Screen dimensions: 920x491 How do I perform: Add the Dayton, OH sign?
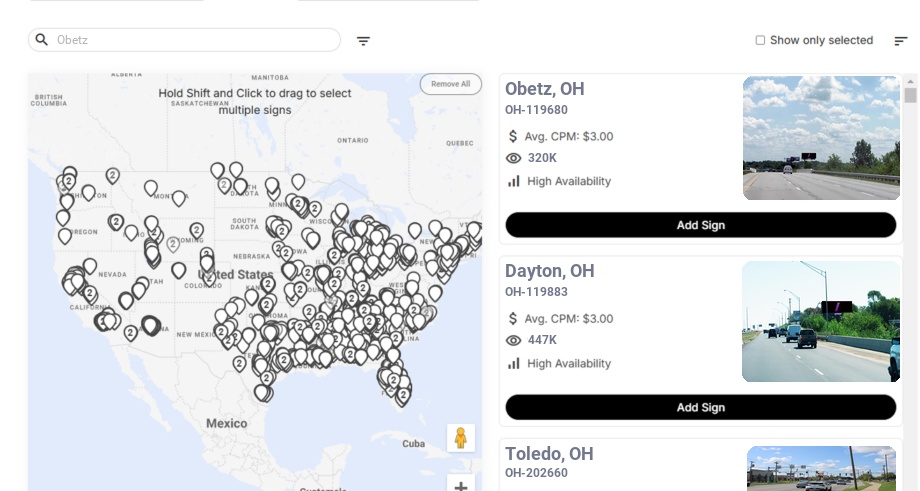pos(700,407)
